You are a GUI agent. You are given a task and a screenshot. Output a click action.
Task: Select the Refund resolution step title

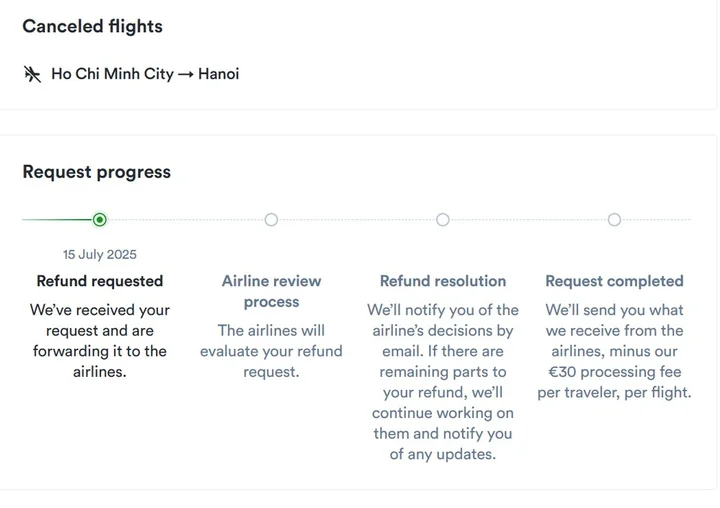[x=443, y=281]
